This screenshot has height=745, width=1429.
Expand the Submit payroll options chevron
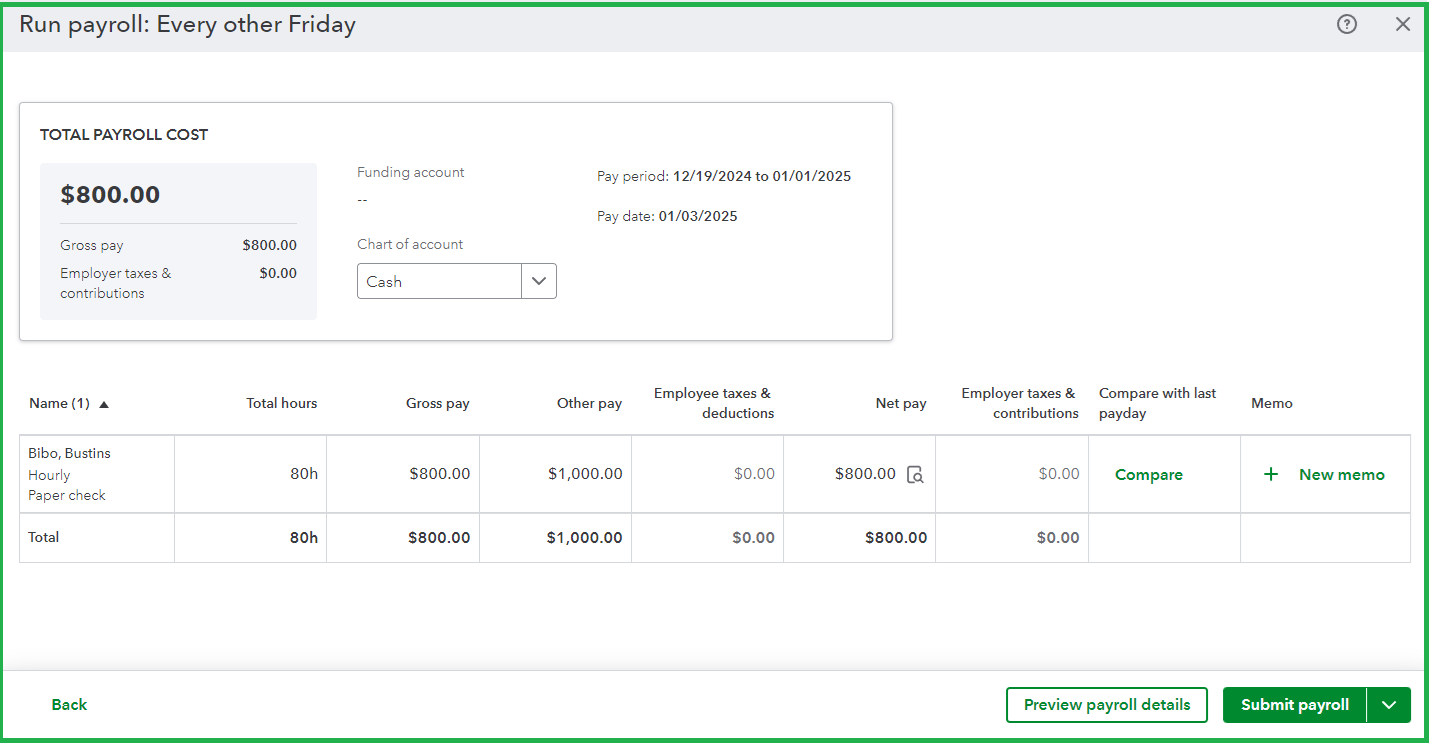click(x=1389, y=705)
